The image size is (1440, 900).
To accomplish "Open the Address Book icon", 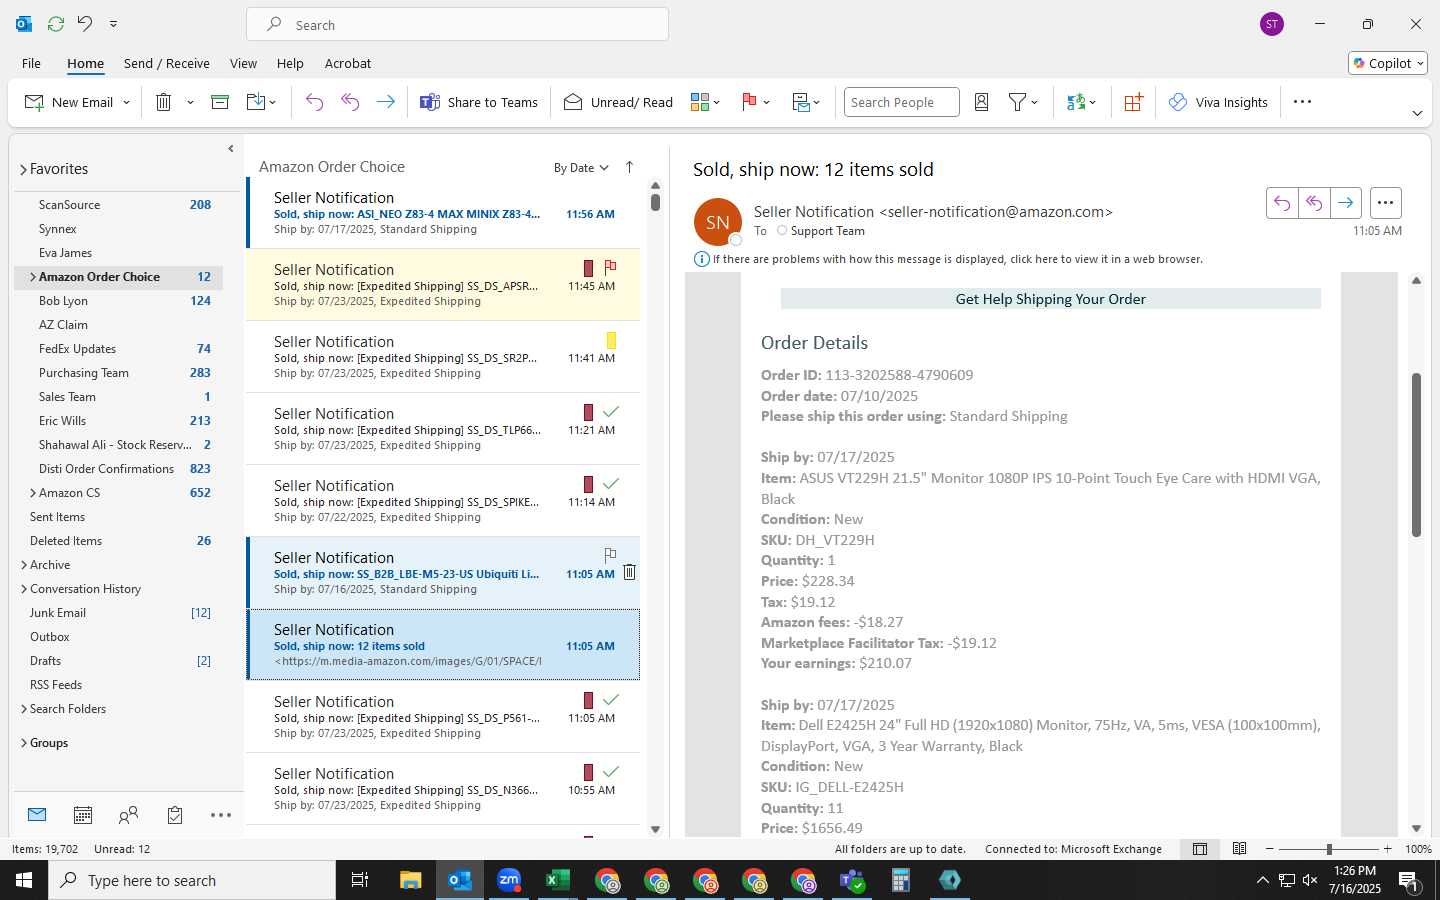I will pos(981,102).
